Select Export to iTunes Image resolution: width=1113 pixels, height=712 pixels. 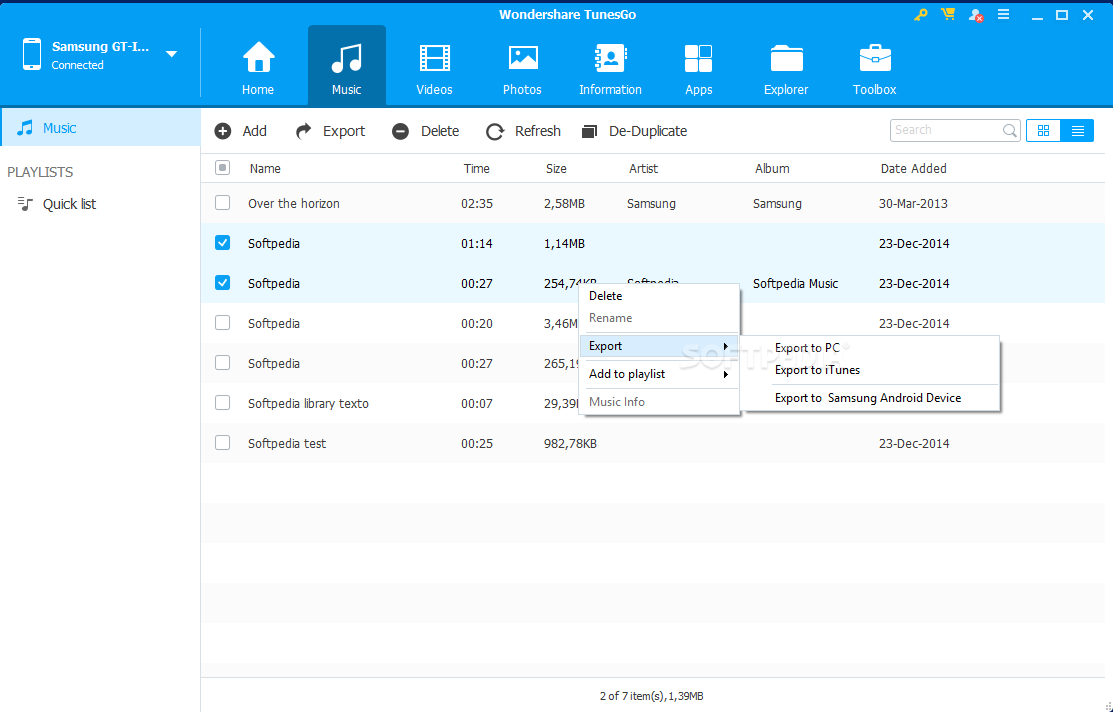(x=817, y=370)
